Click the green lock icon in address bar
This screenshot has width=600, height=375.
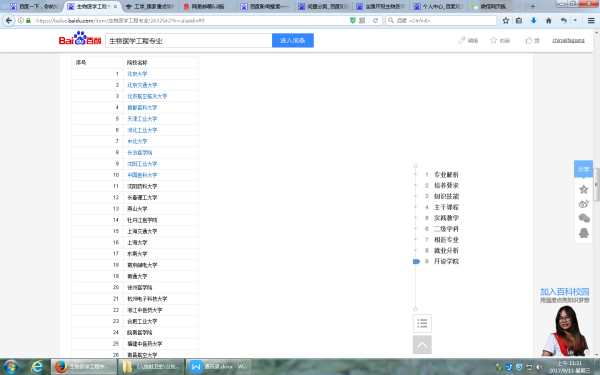click(x=28, y=21)
